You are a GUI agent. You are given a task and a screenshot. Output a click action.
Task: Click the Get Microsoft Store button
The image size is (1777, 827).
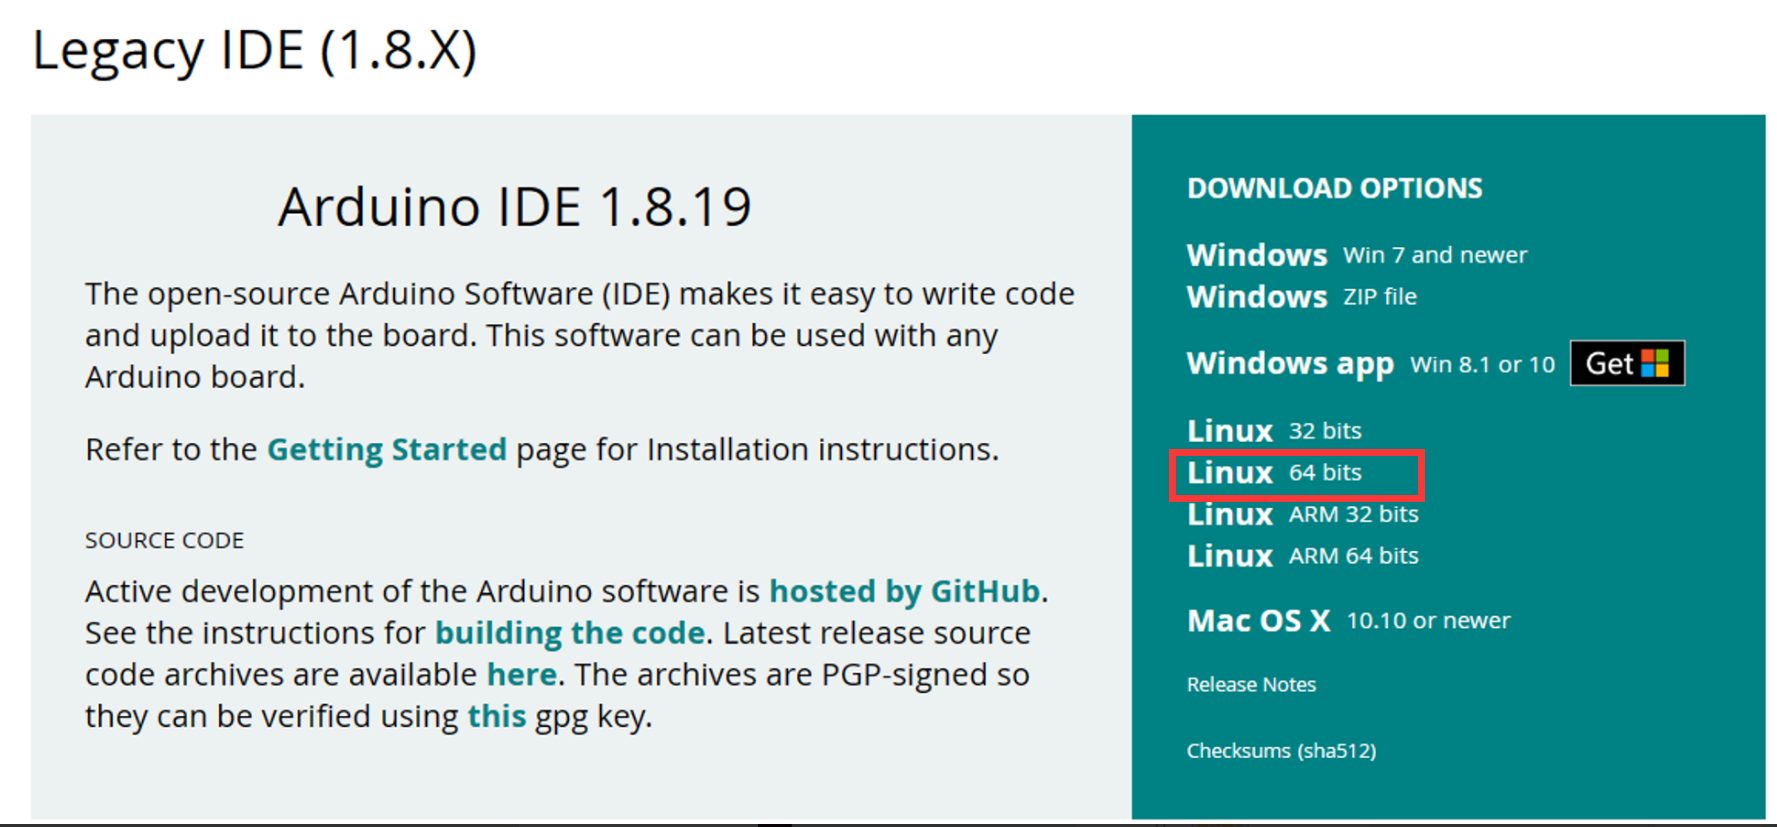click(x=1627, y=363)
